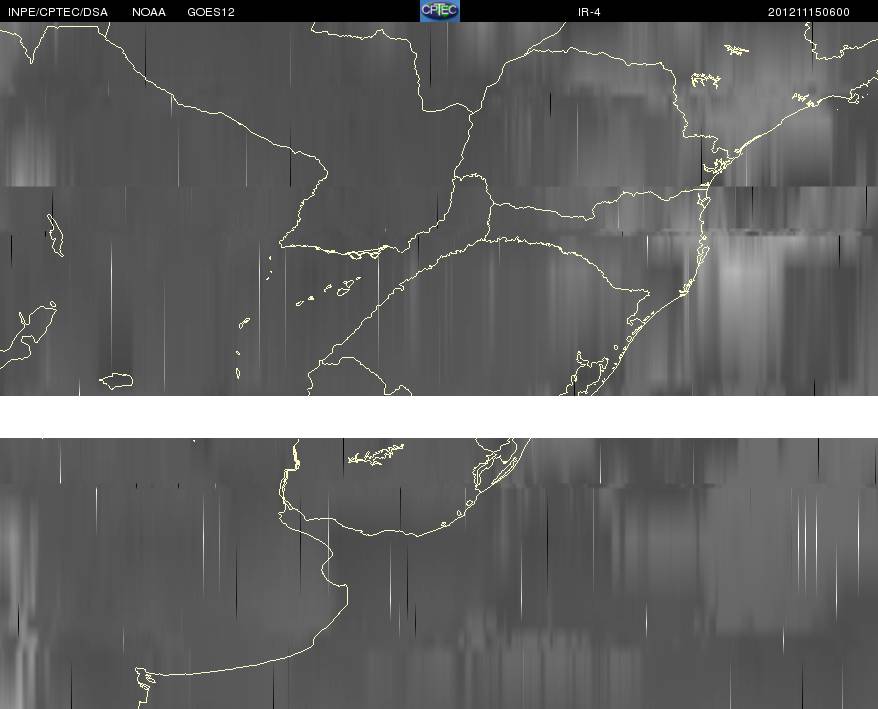Click the GOES12 satellite label

pyautogui.click(x=211, y=12)
